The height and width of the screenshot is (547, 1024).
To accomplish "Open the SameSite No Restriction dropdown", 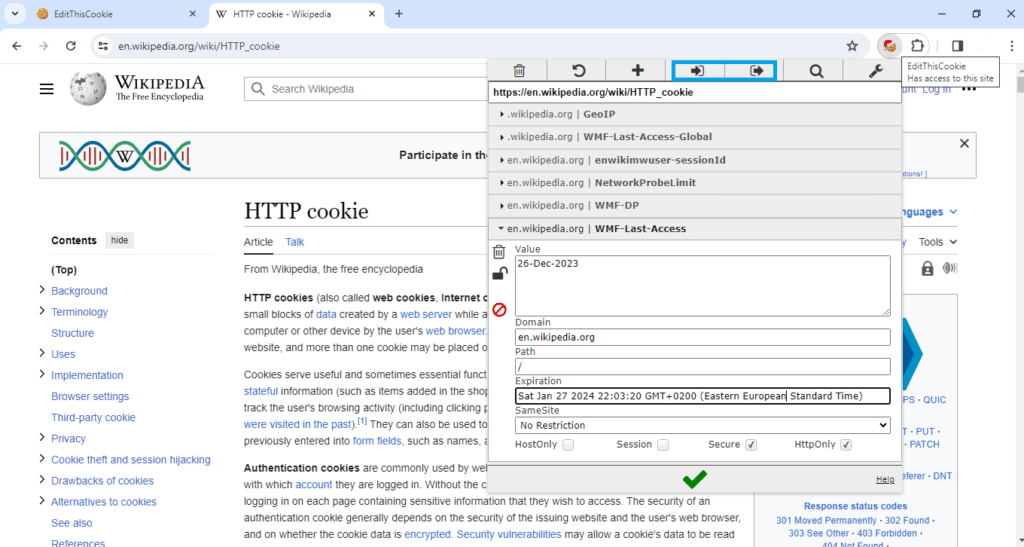I will point(703,426).
